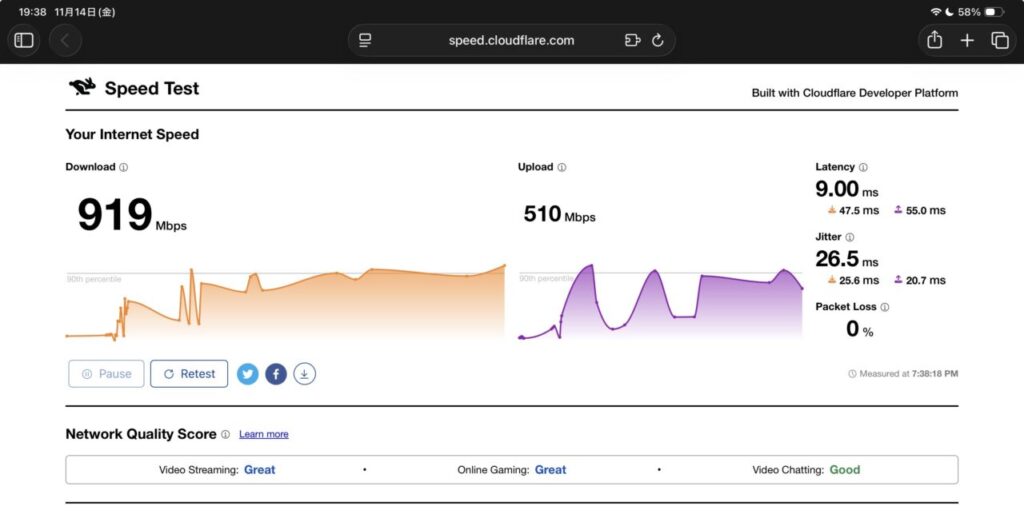The image size is (1024, 518).
Task: Share results on Facebook
Action: (x=276, y=374)
